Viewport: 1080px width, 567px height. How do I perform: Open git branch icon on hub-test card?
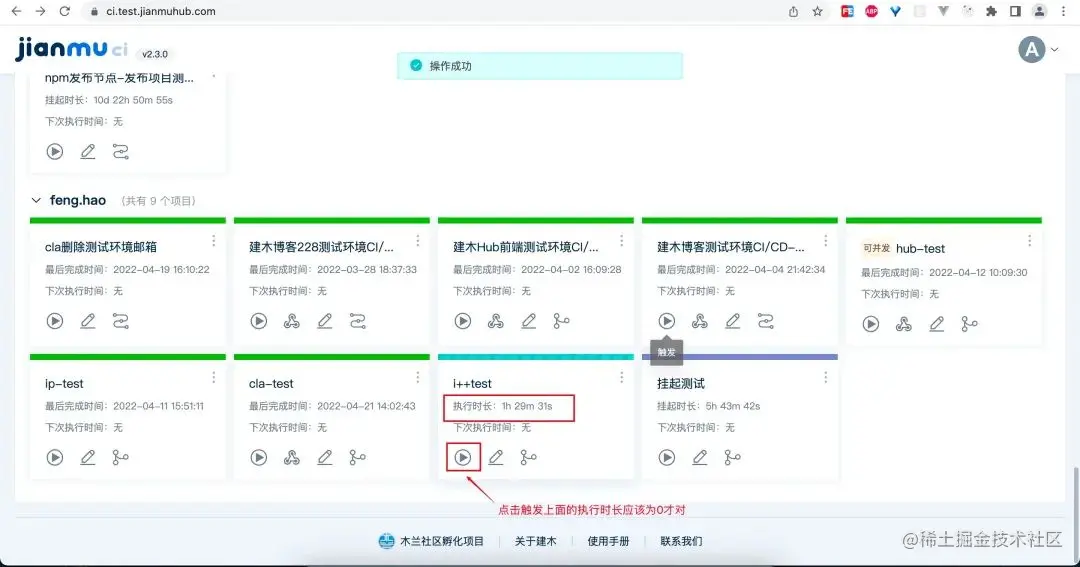point(969,324)
